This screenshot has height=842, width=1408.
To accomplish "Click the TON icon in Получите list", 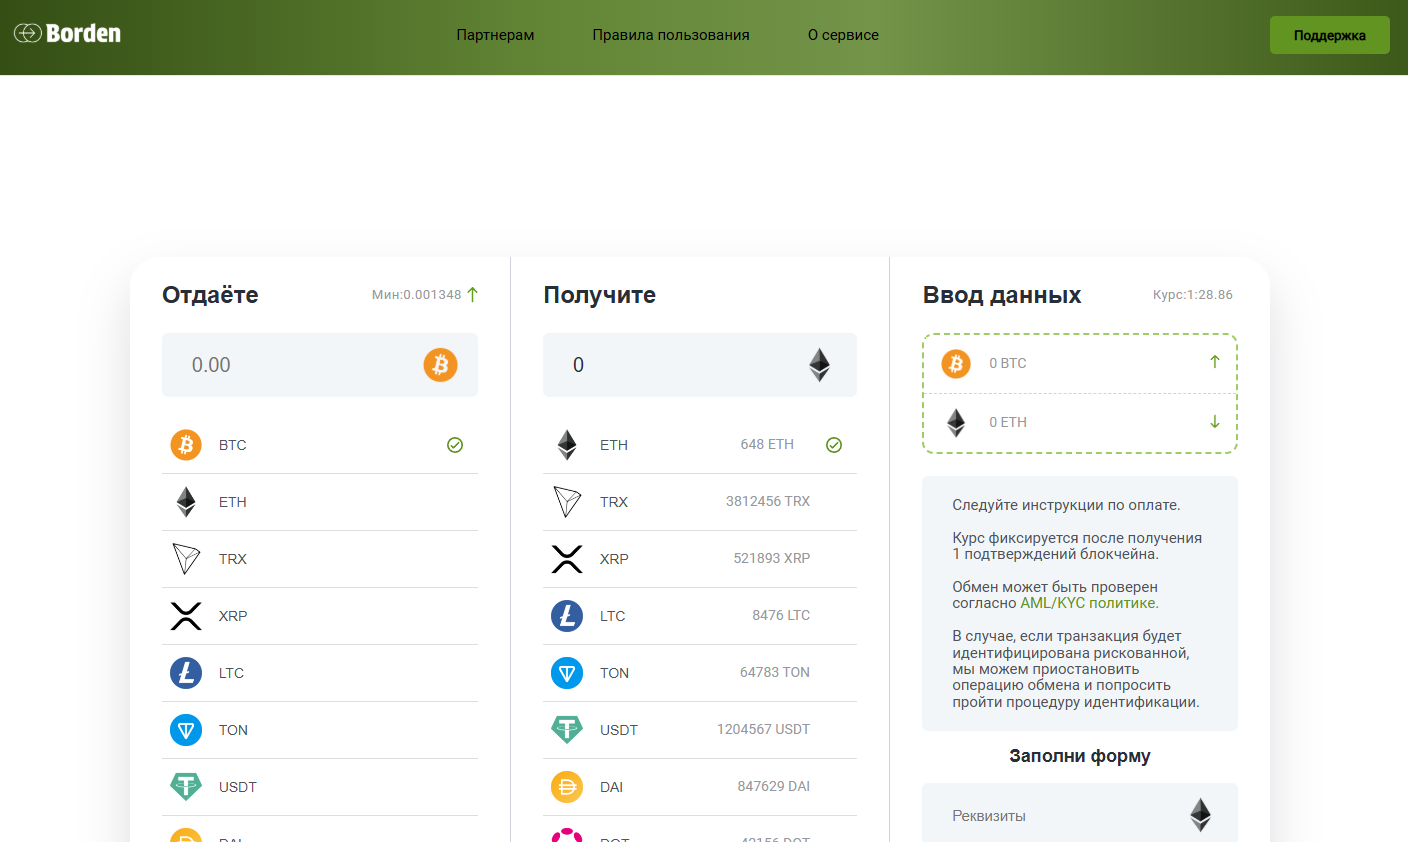I will pyautogui.click(x=567, y=673).
